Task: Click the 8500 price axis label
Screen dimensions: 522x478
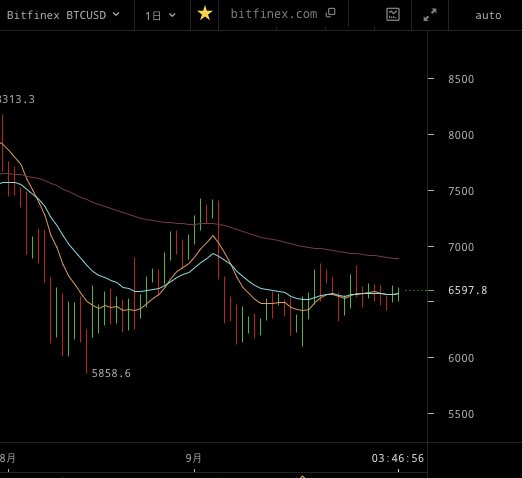Action: click(x=461, y=79)
